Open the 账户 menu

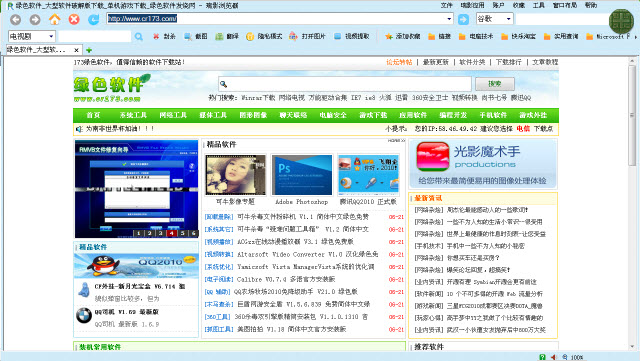(498, 5)
